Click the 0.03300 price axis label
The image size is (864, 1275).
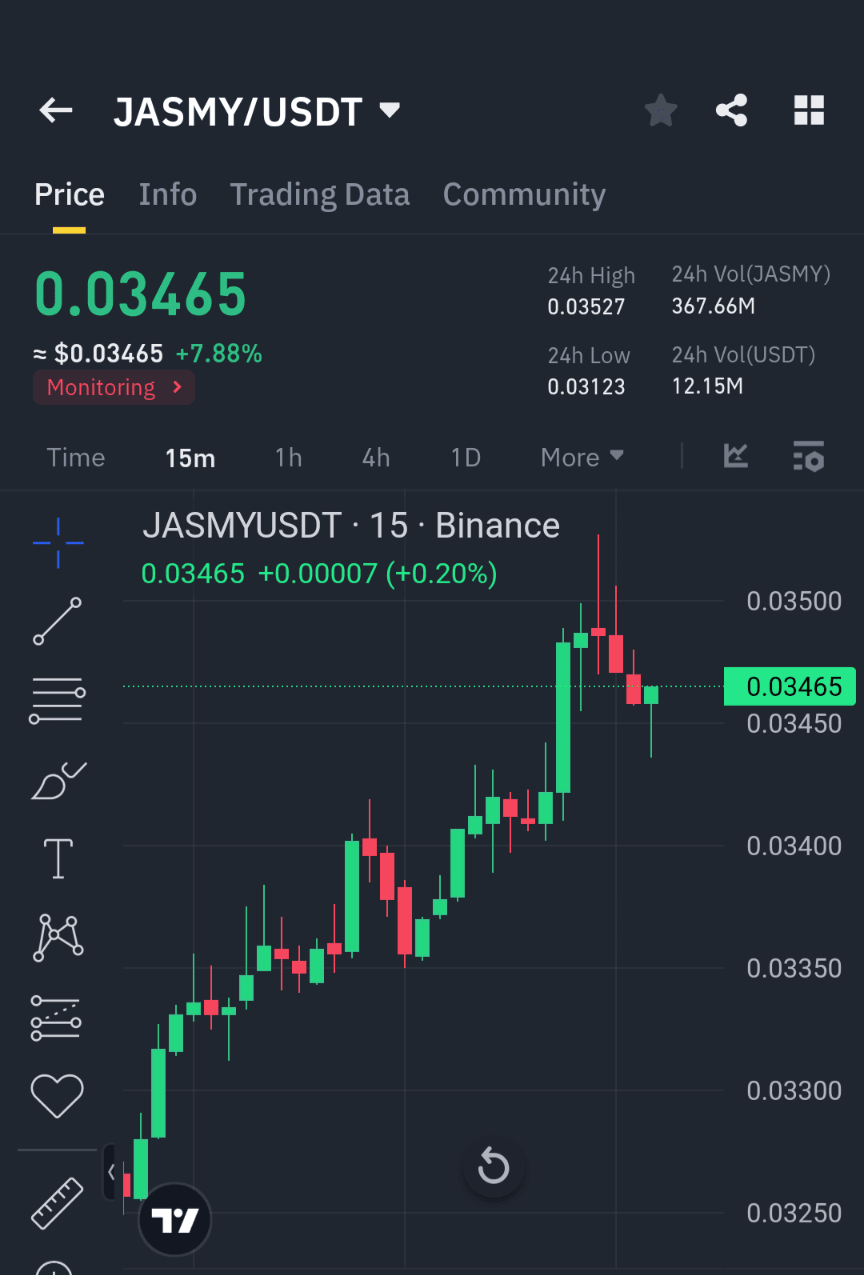click(795, 1090)
